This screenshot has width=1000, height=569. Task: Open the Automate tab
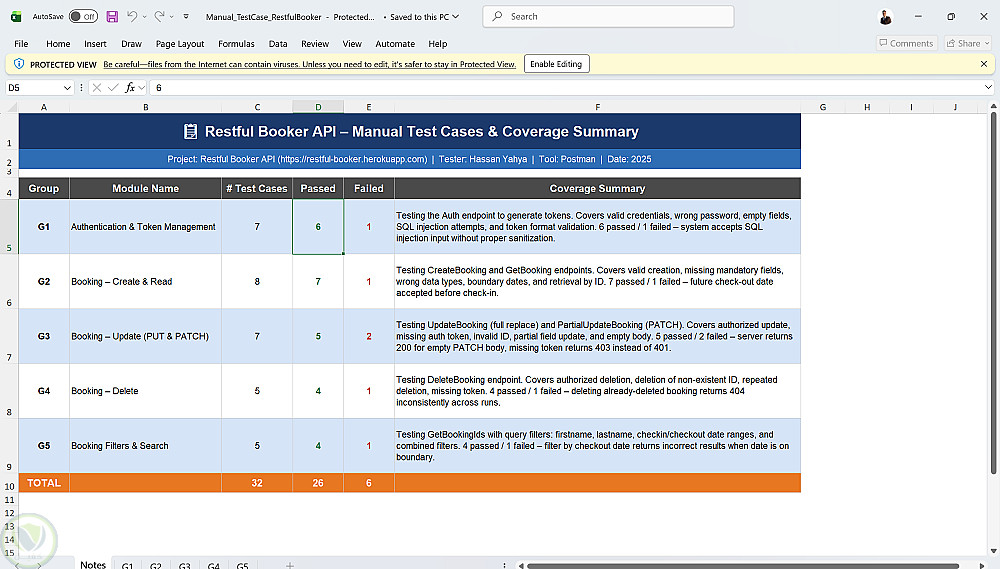pyautogui.click(x=395, y=43)
